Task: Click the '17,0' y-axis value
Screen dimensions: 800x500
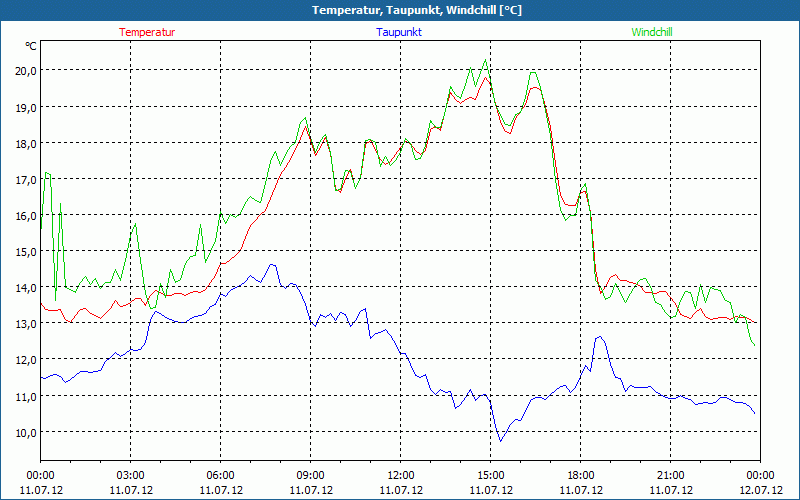Action: pos(25,180)
